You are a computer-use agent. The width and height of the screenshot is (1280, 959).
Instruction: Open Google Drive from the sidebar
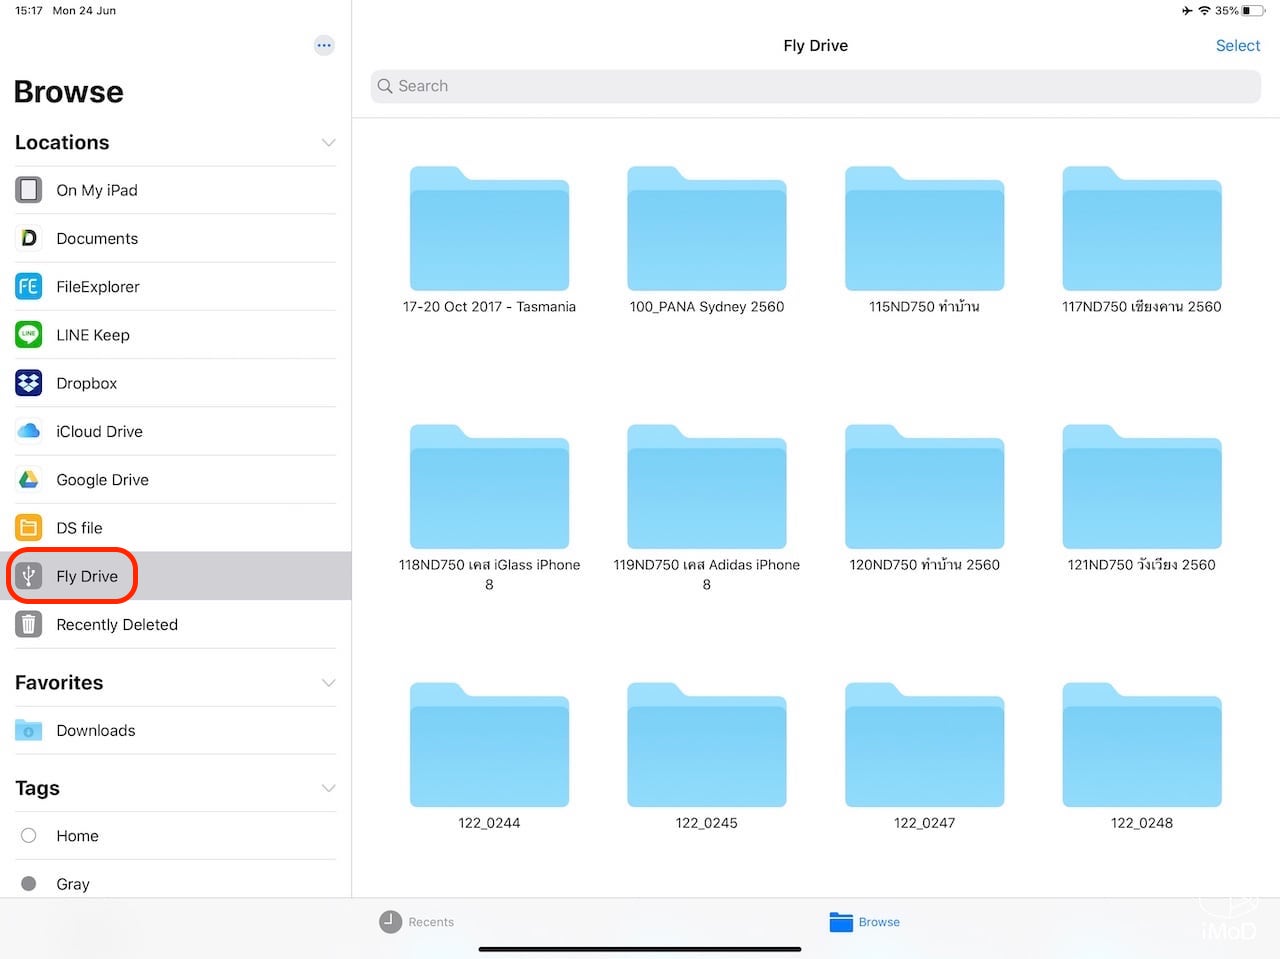point(28,479)
